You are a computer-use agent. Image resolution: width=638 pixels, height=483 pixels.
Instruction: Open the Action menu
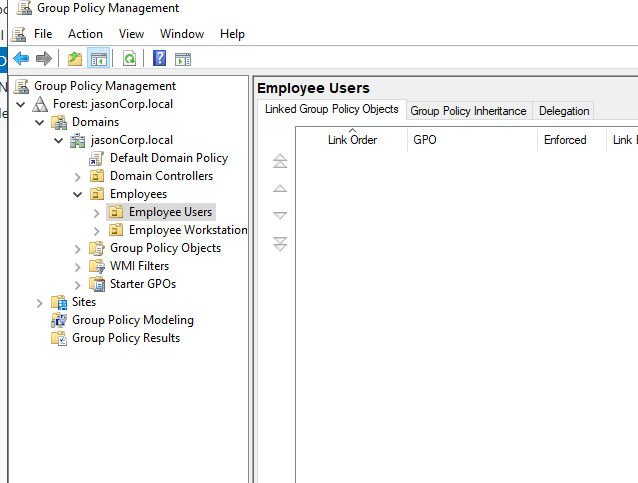coord(85,34)
